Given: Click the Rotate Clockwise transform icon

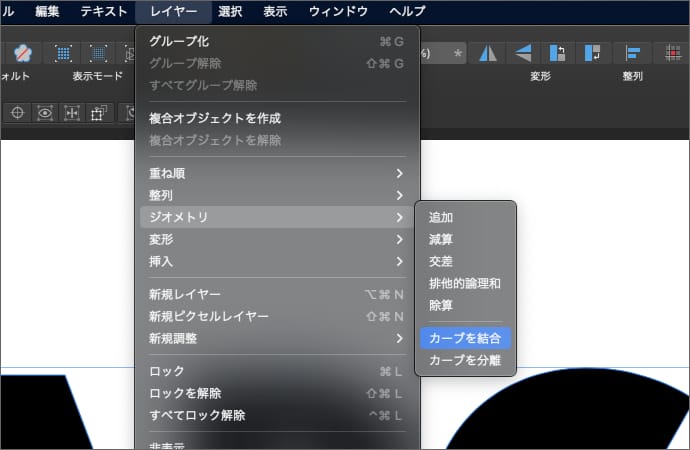Looking at the screenshot, I should [594, 53].
